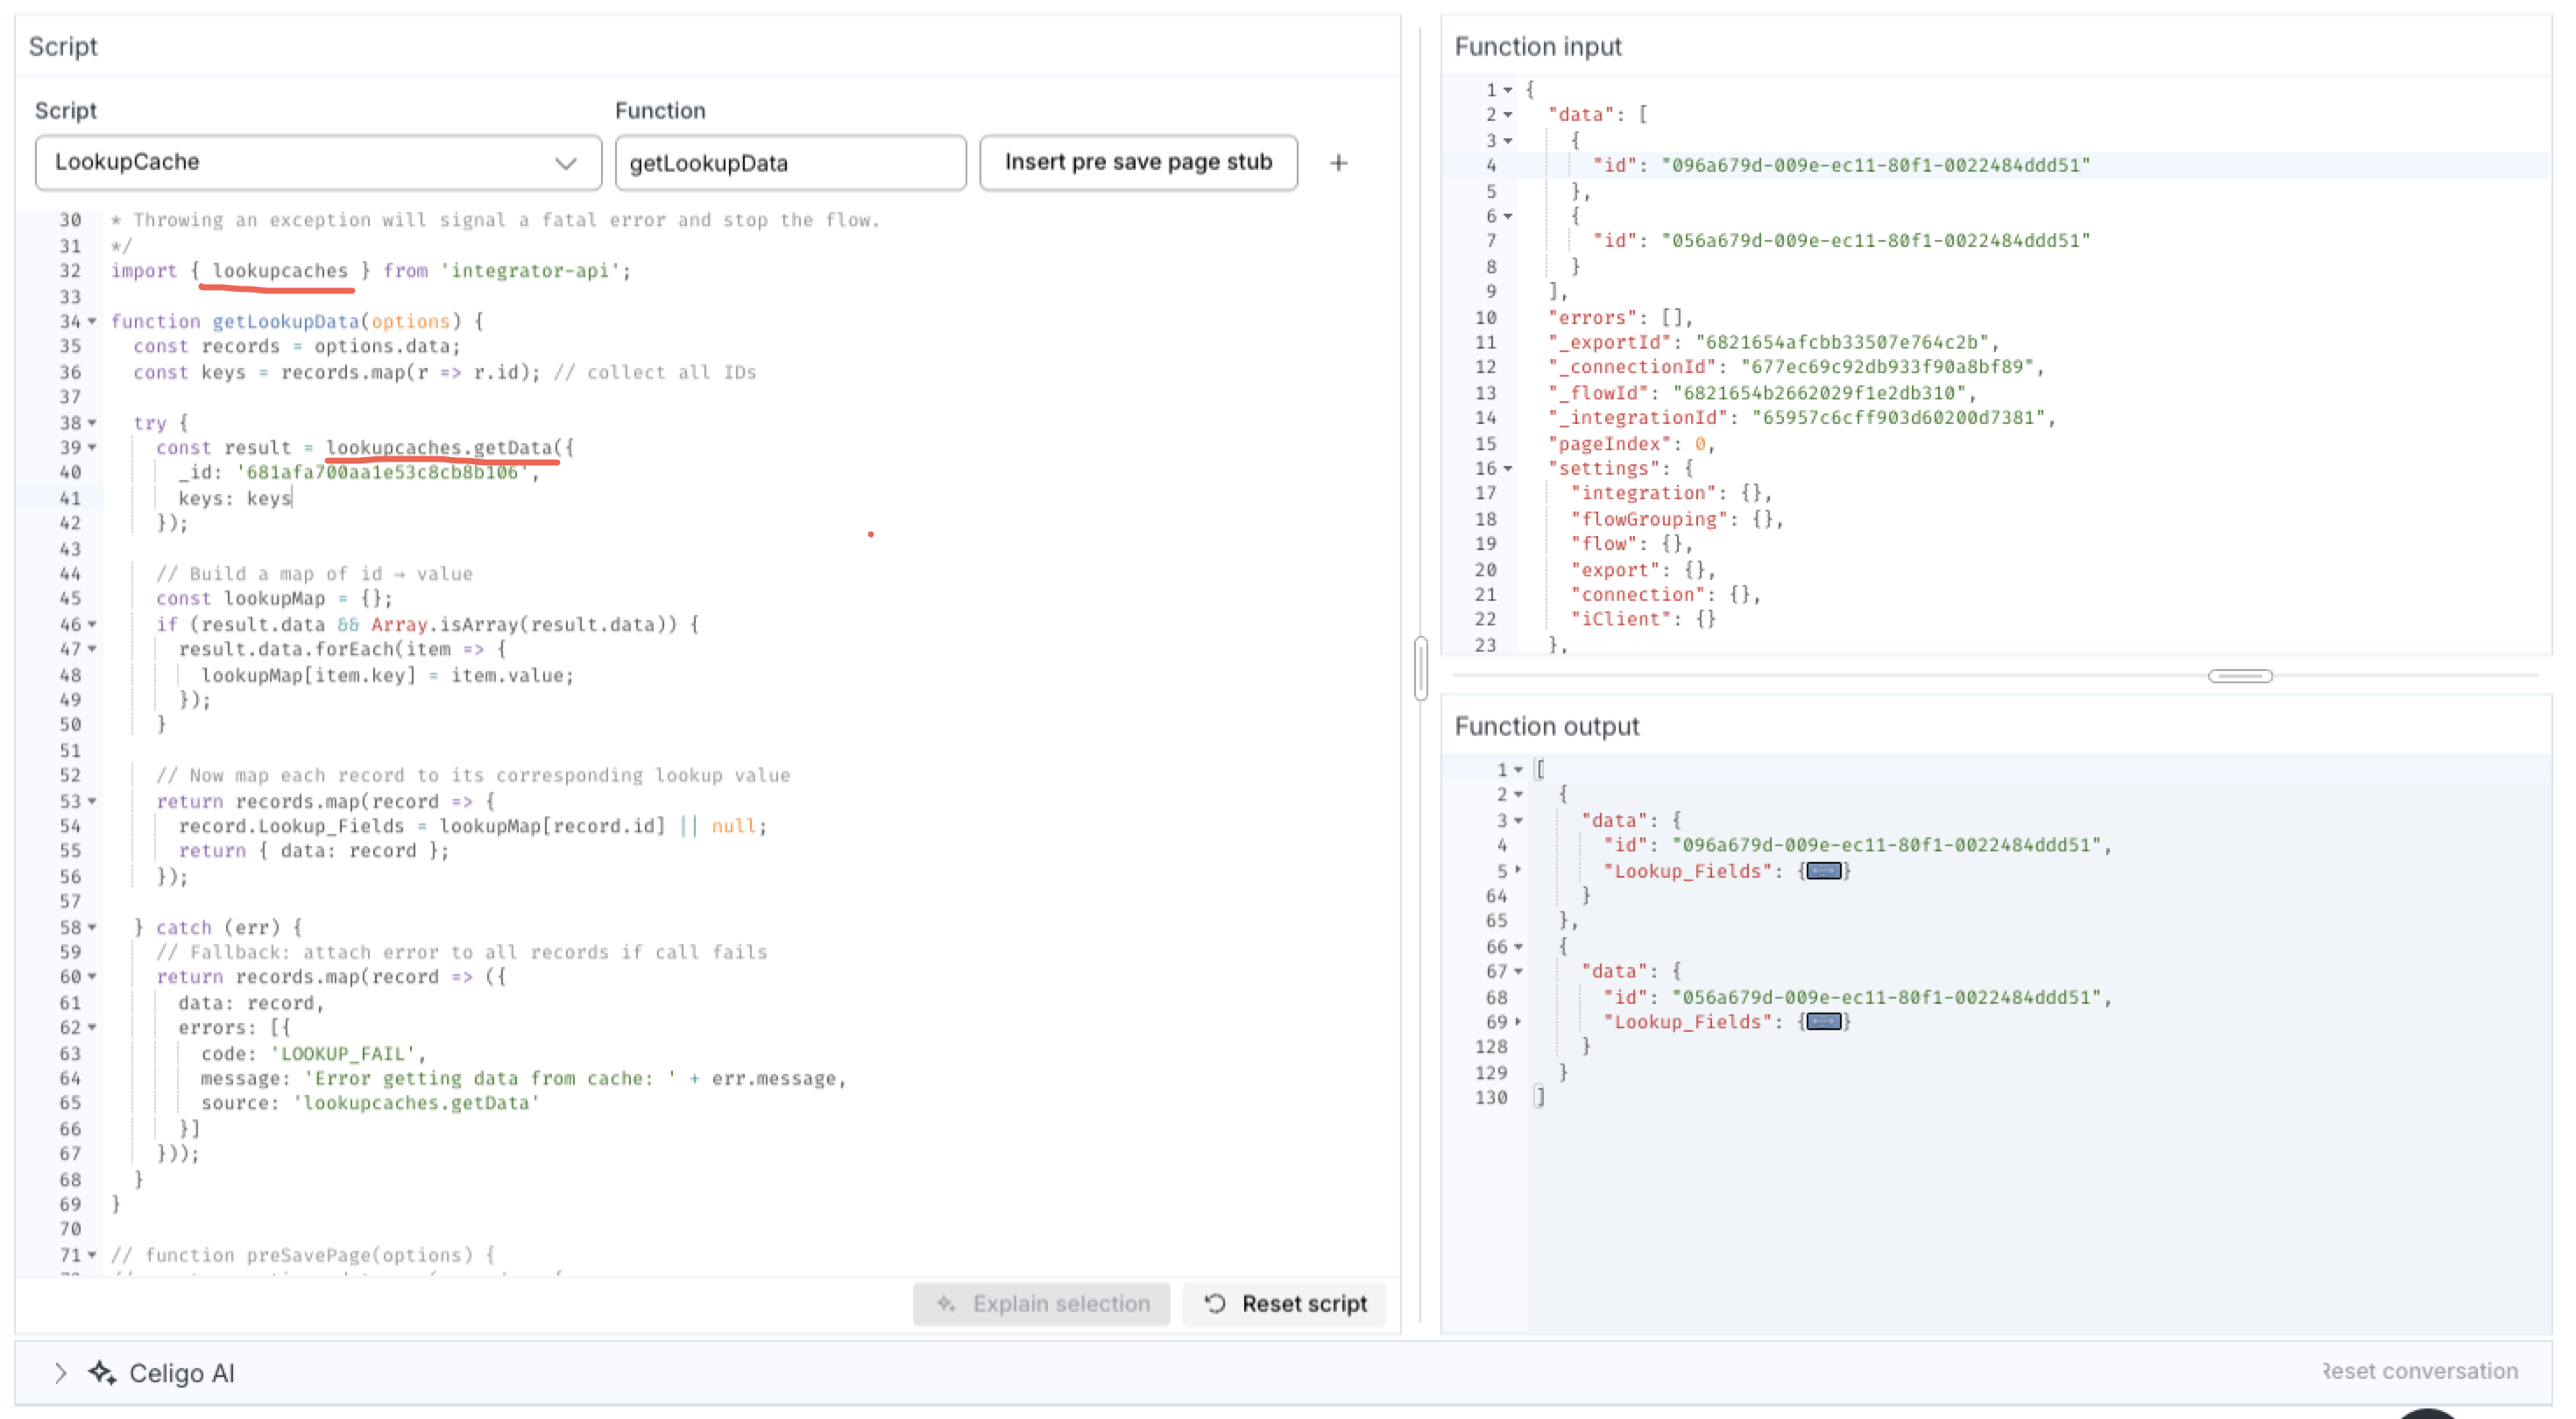The image size is (2576, 1419).
Task: Collapse Function output fold arrow at line 2
Action: pos(1518,795)
